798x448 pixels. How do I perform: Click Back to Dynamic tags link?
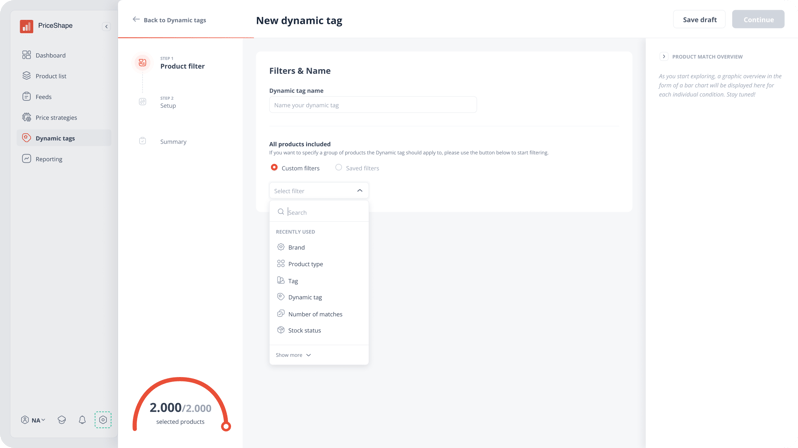point(169,20)
